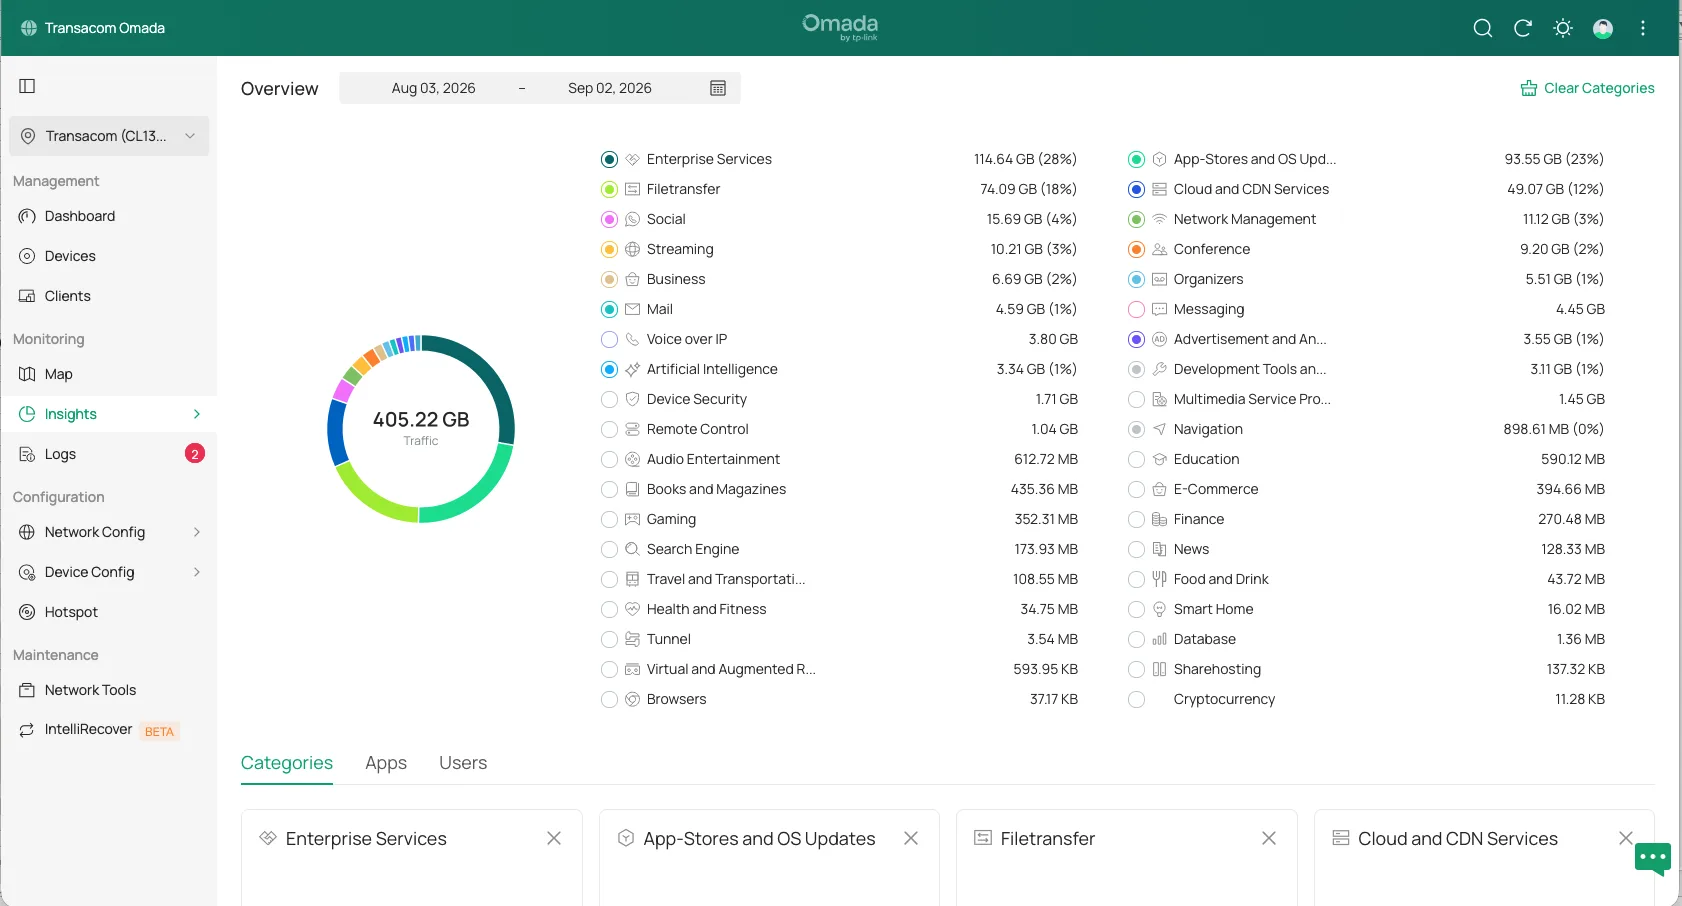Toggle the Cloud and CDN Services selector
The image size is (1682, 906).
click(x=1136, y=189)
